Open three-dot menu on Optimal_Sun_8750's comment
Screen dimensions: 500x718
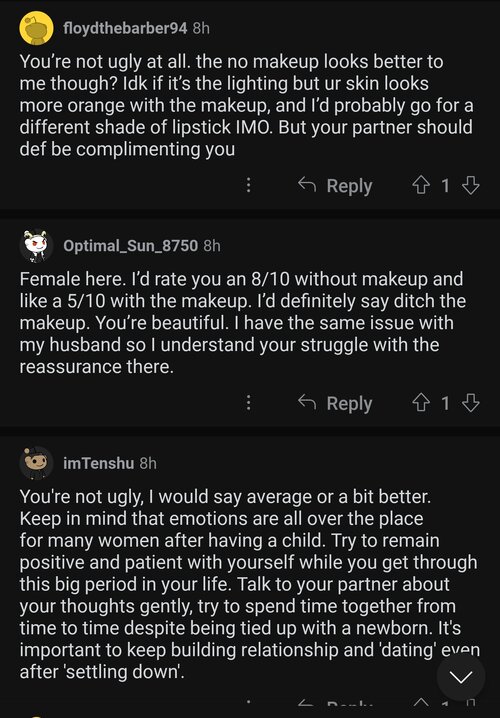point(248,403)
